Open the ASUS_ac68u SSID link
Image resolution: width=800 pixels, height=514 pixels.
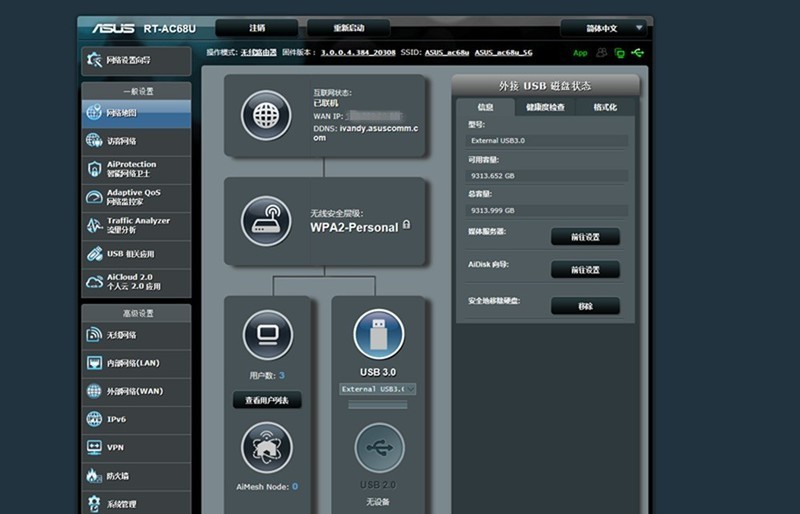coord(446,53)
